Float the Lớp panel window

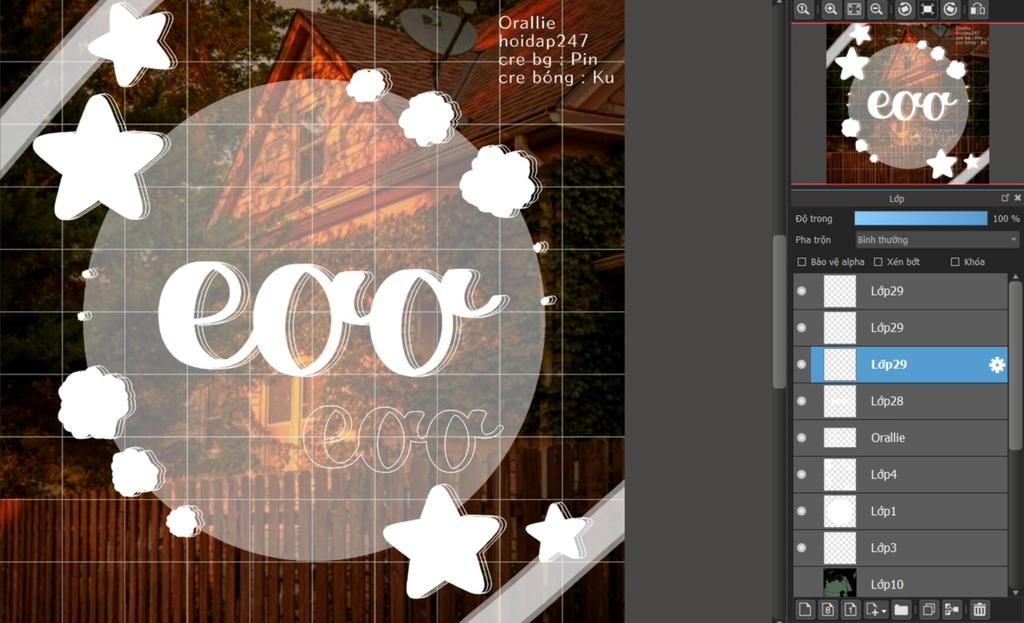click(x=1005, y=198)
